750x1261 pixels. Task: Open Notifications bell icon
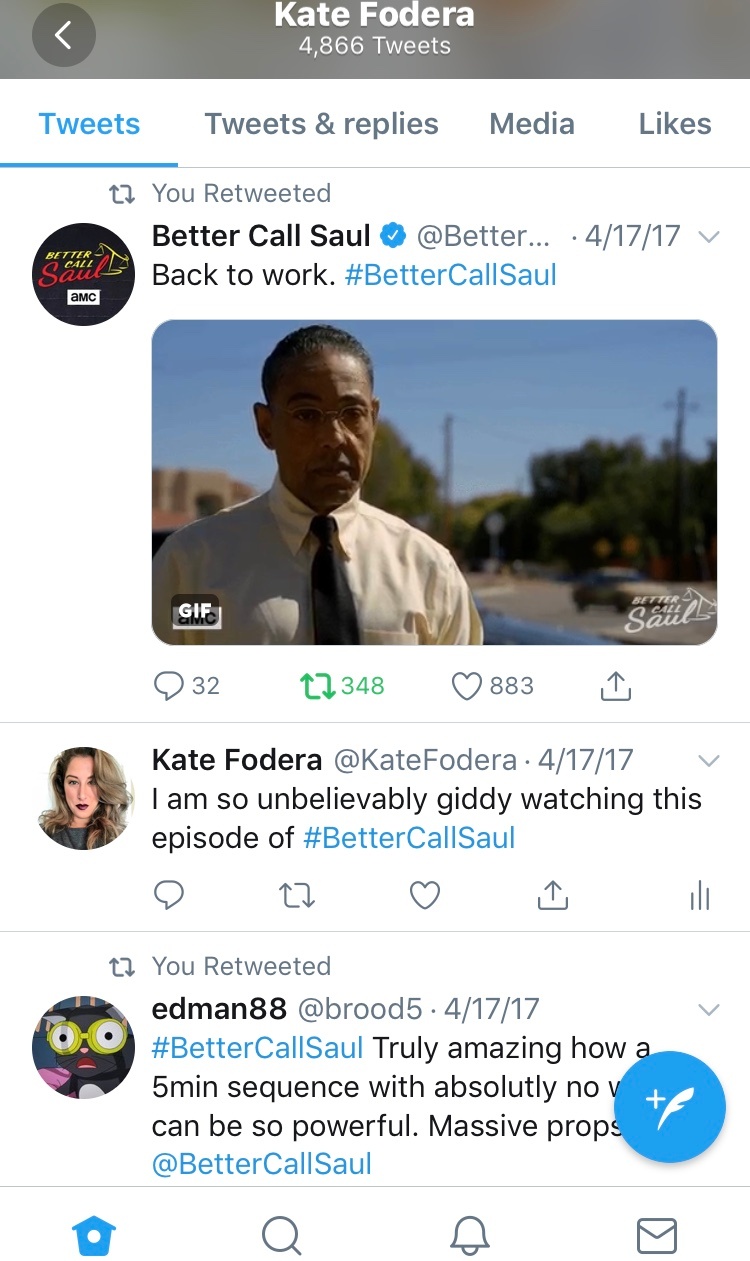coord(469,1236)
